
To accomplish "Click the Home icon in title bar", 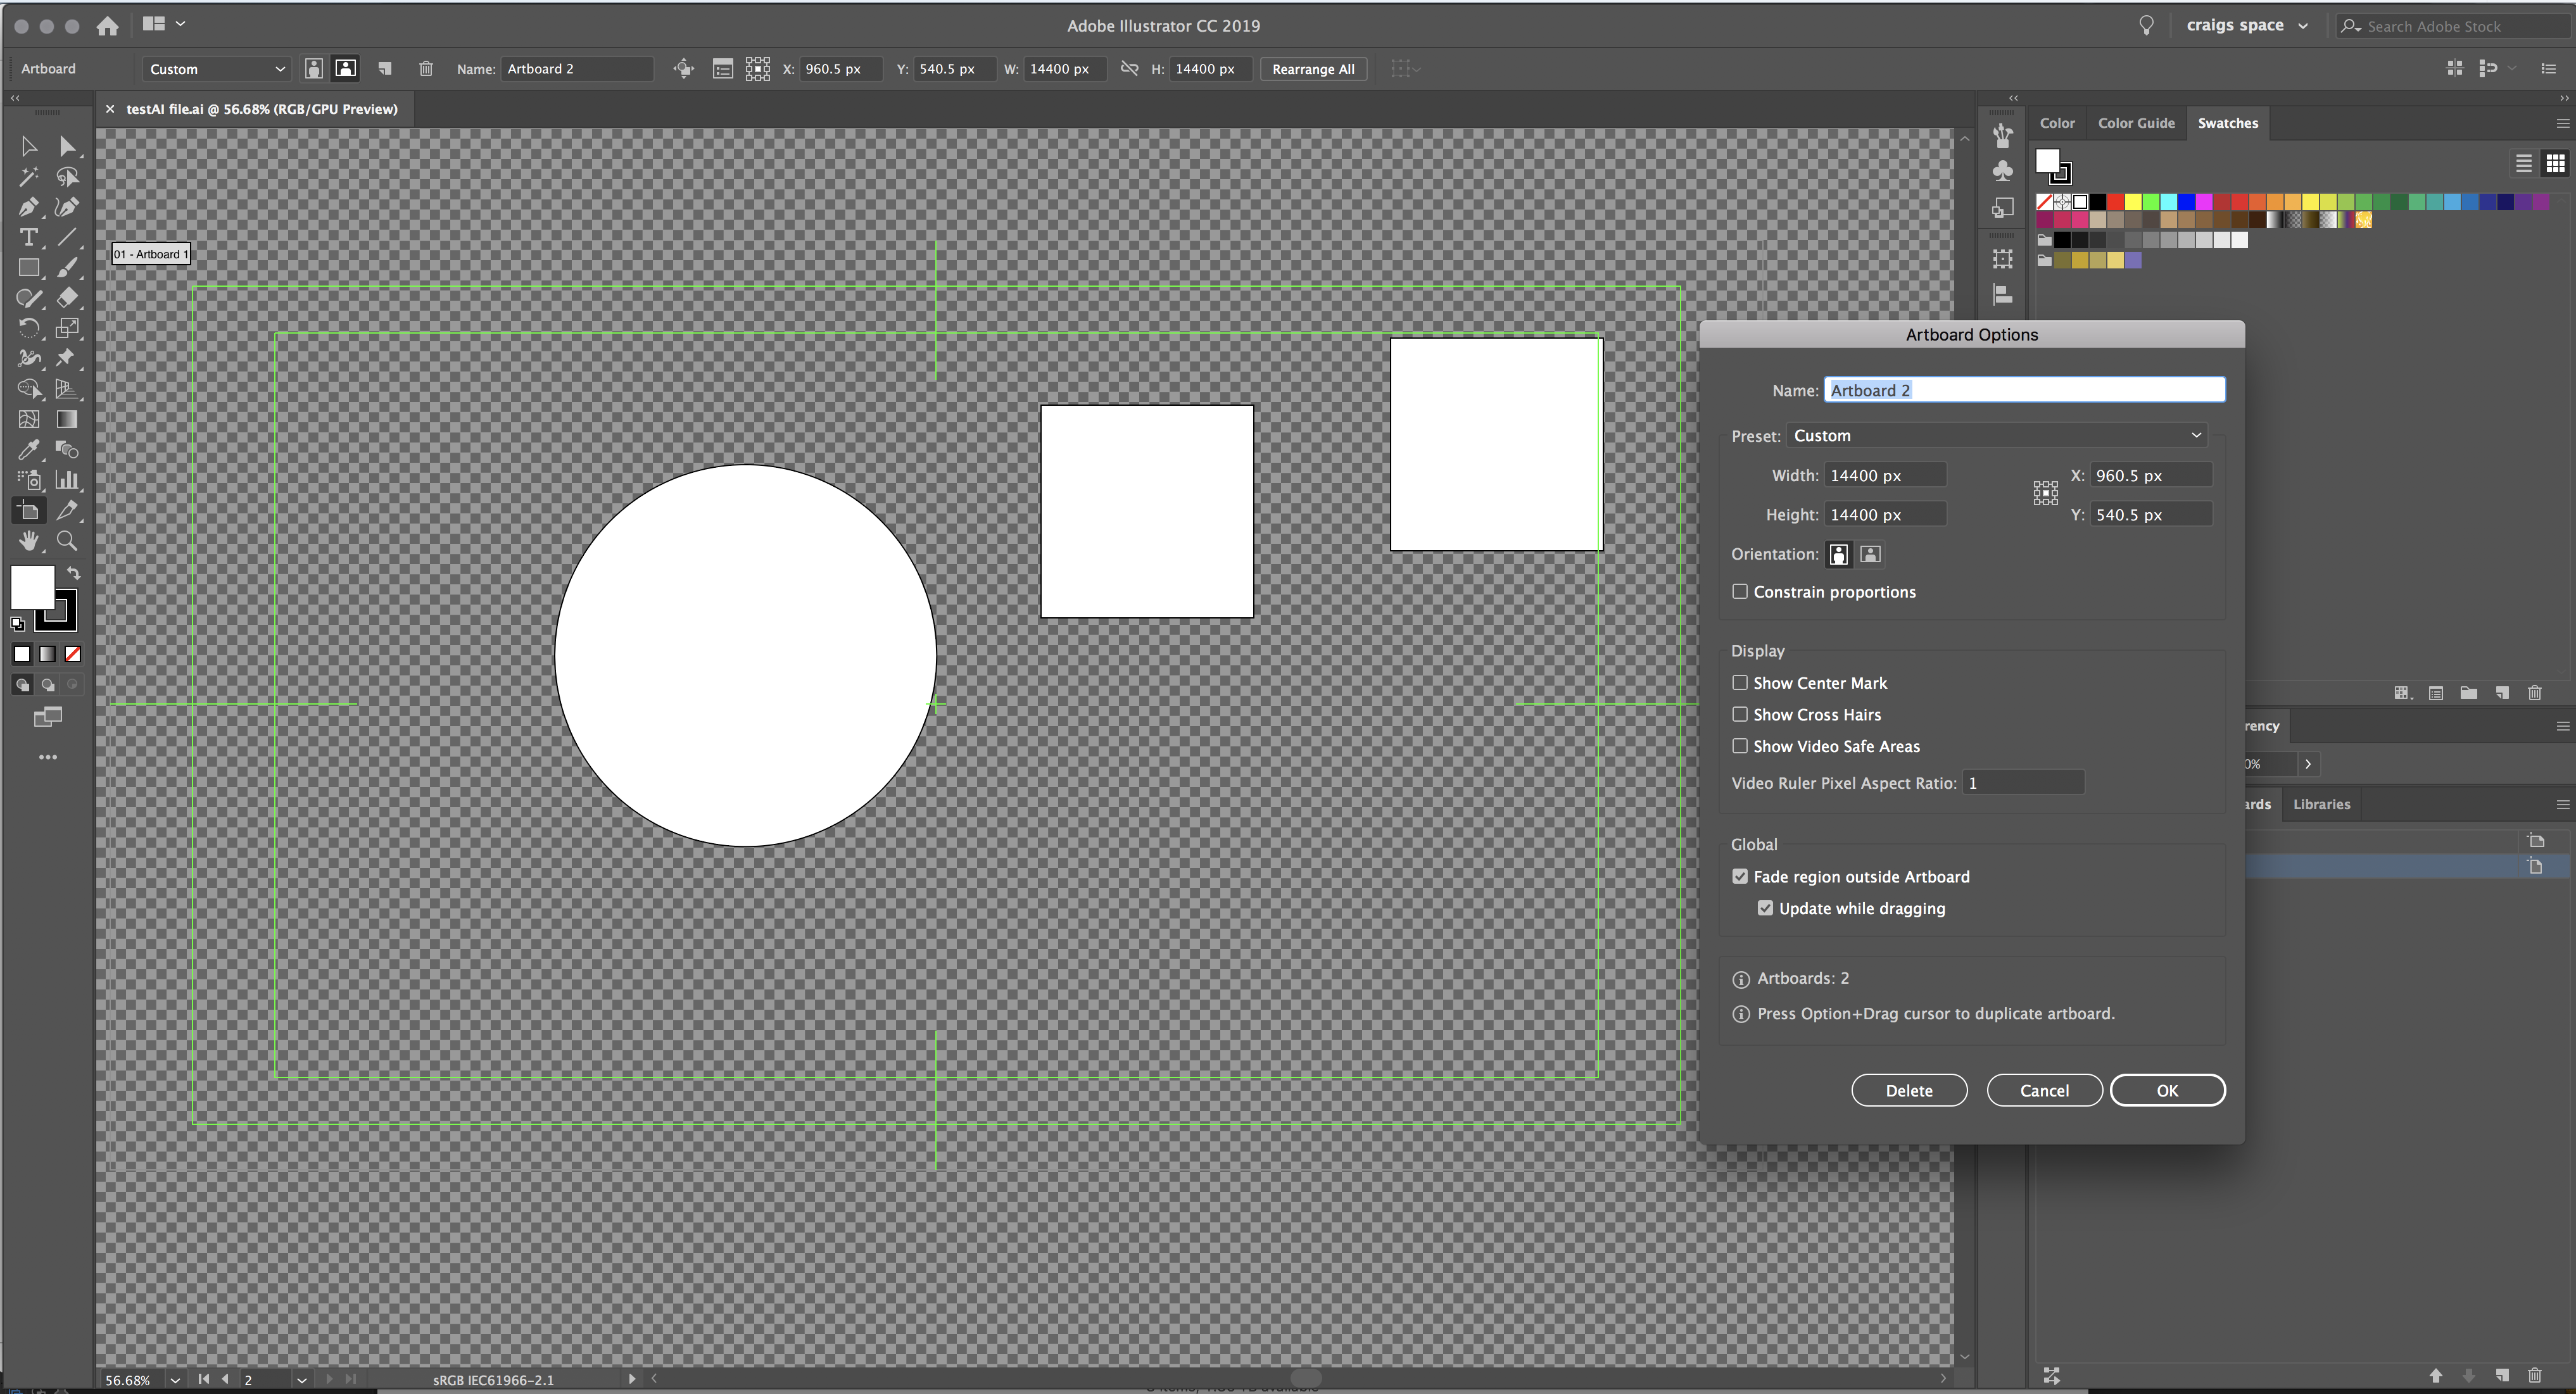I will pos(108,26).
